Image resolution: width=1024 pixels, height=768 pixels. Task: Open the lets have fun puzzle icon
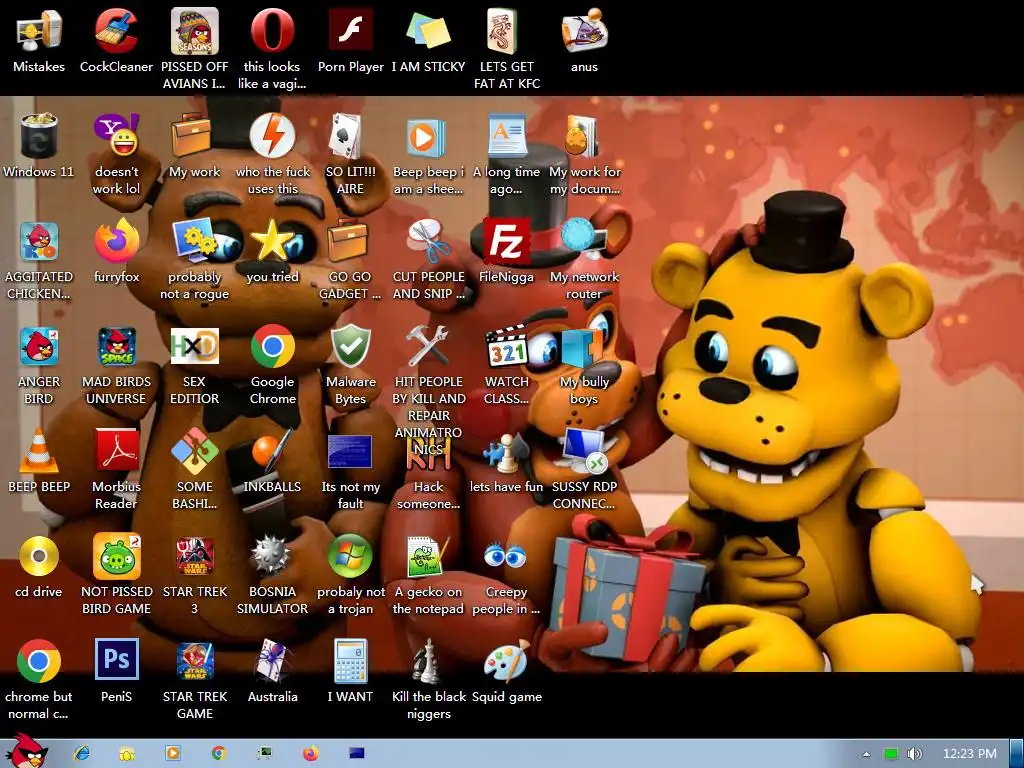tap(506, 452)
